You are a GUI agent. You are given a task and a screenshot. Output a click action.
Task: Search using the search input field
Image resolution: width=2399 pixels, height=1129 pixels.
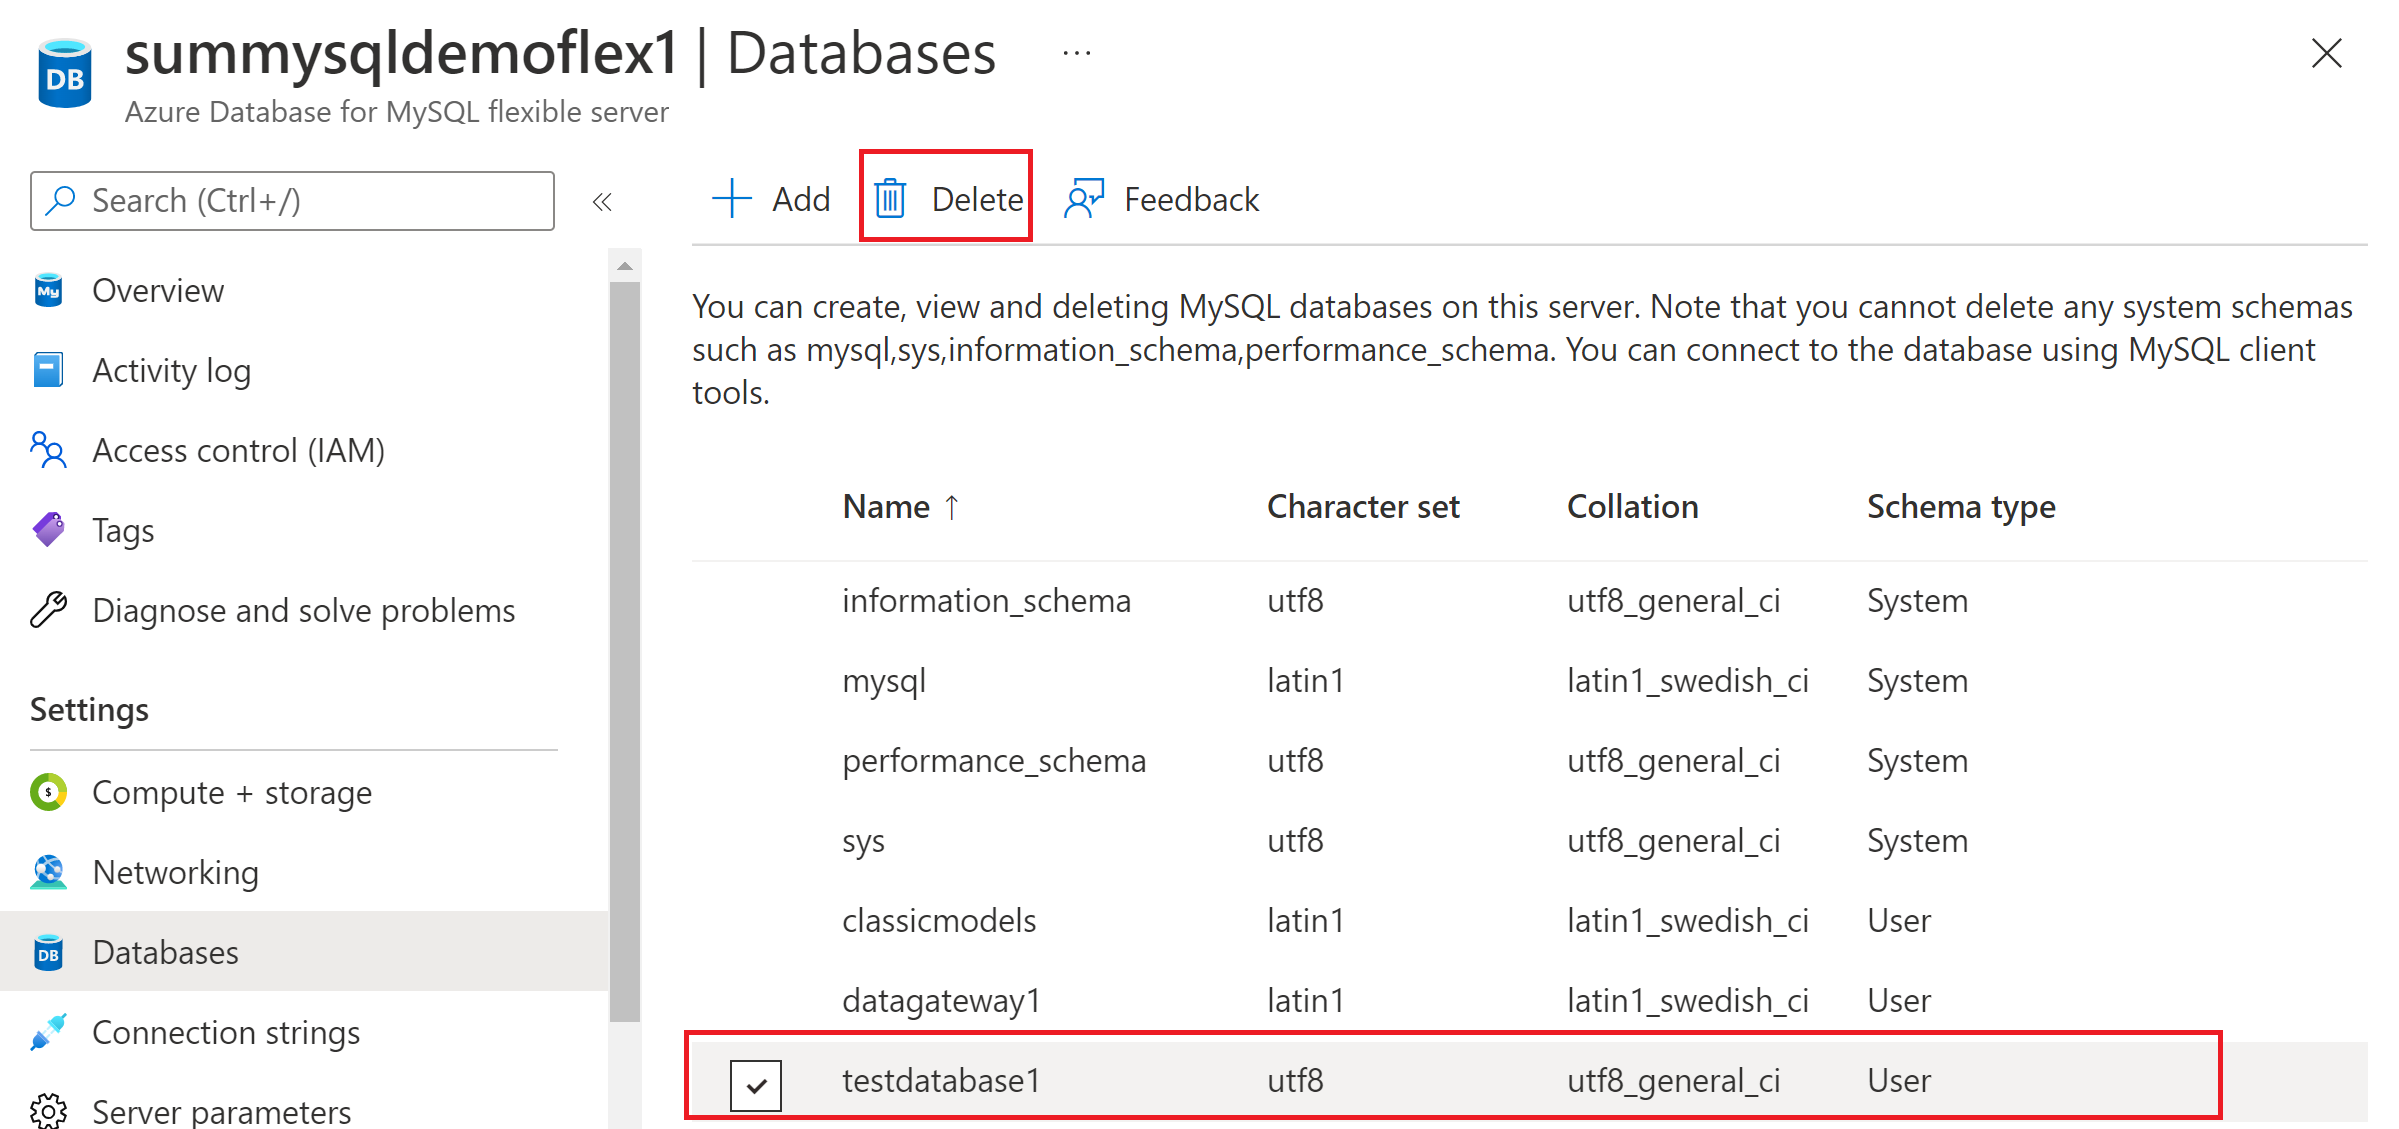[291, 199]
